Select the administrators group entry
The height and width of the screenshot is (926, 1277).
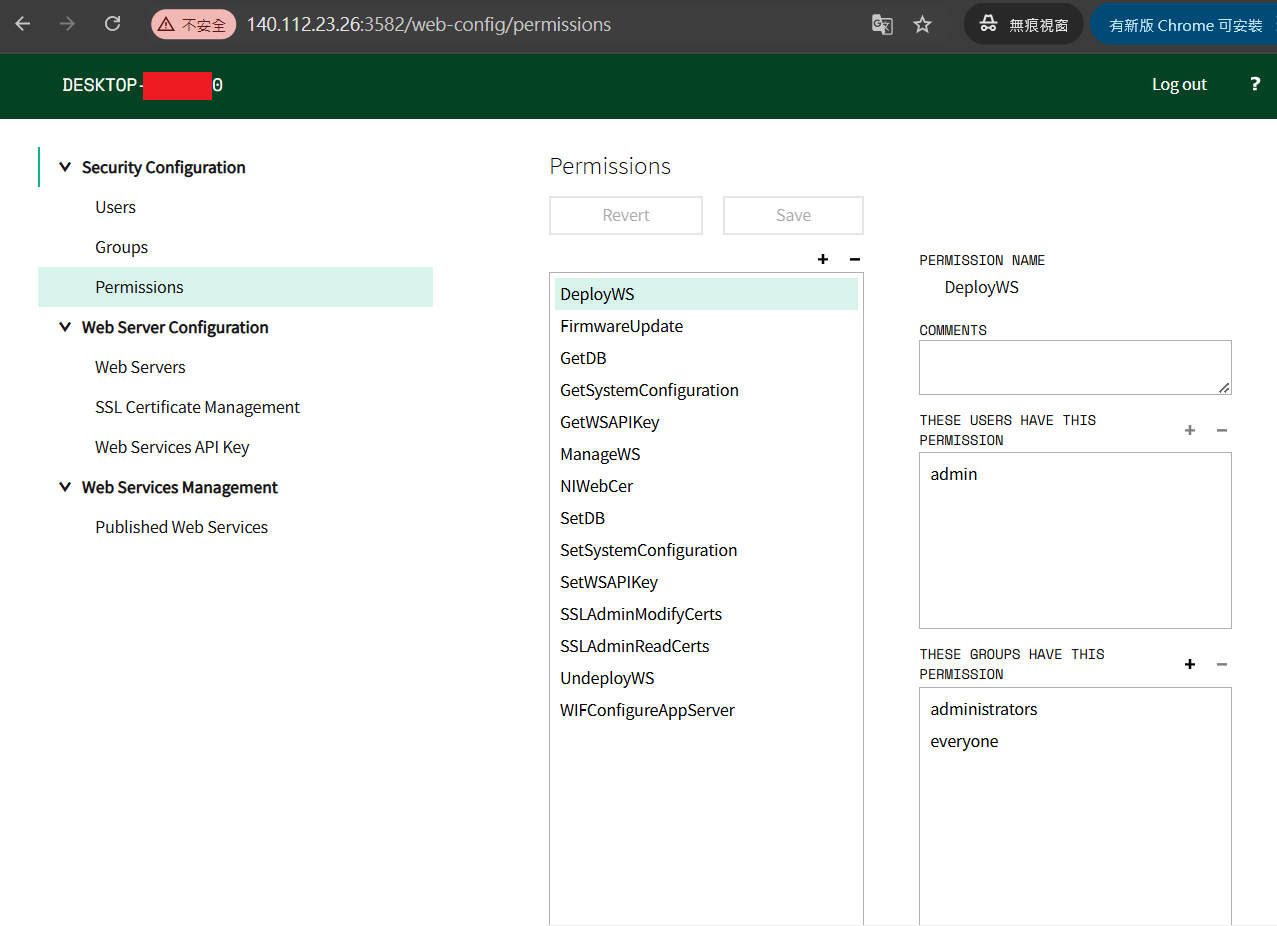(1075, 709)
